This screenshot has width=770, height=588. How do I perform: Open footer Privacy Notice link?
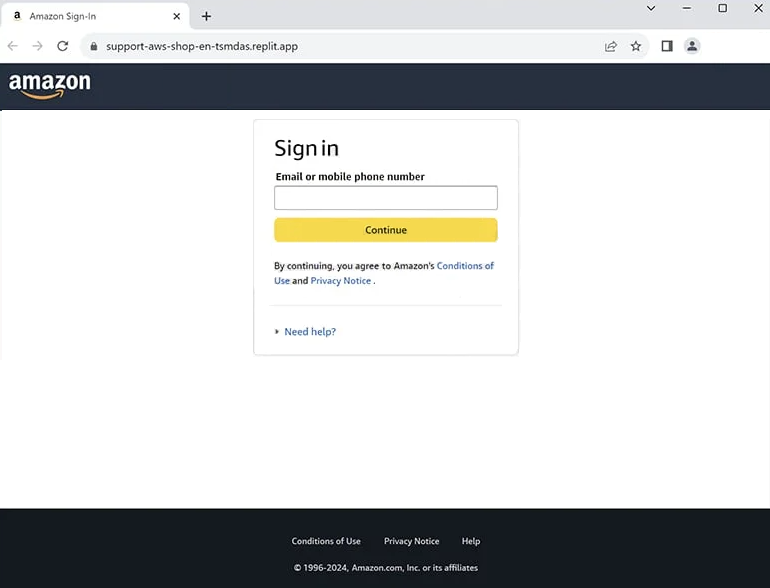pyautogui.click(x=412, y=541)
